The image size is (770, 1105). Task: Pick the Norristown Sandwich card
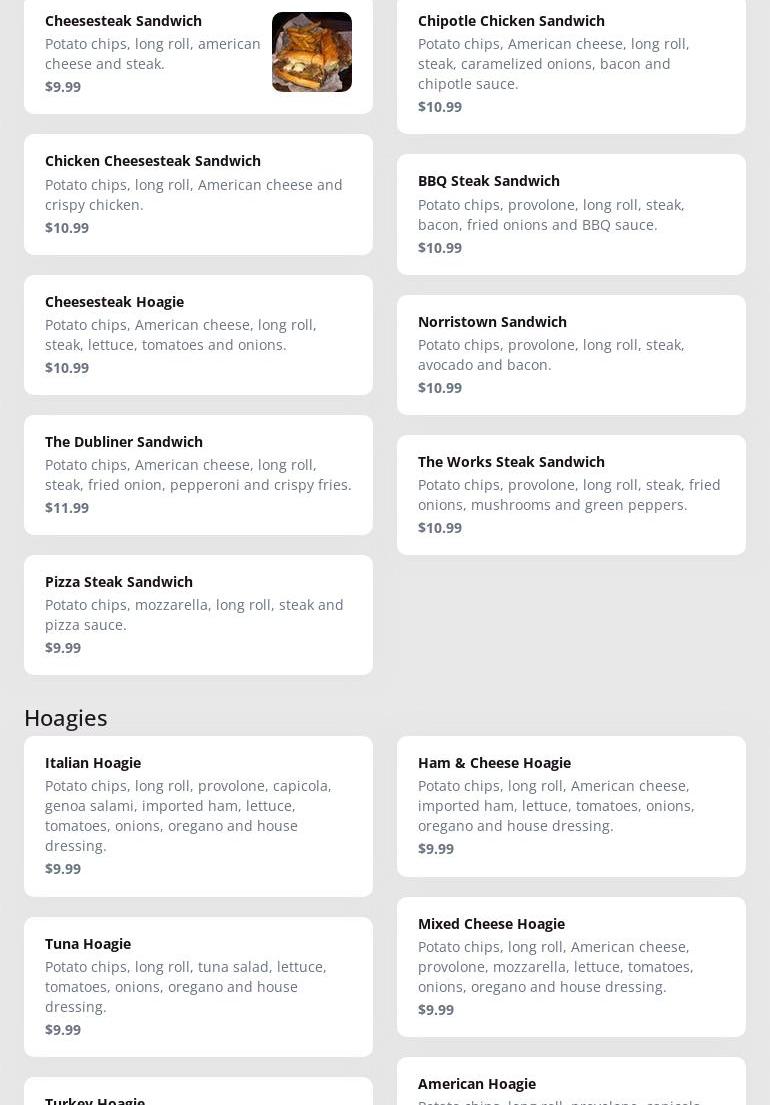pyautogui.click(x=570, y=354)
